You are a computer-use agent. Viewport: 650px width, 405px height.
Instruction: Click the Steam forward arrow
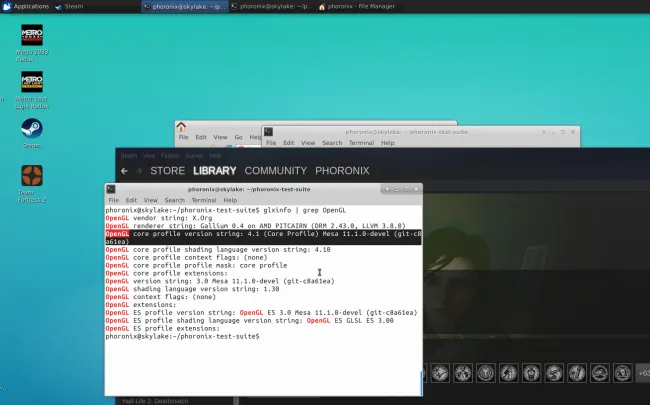pos(139,171)
